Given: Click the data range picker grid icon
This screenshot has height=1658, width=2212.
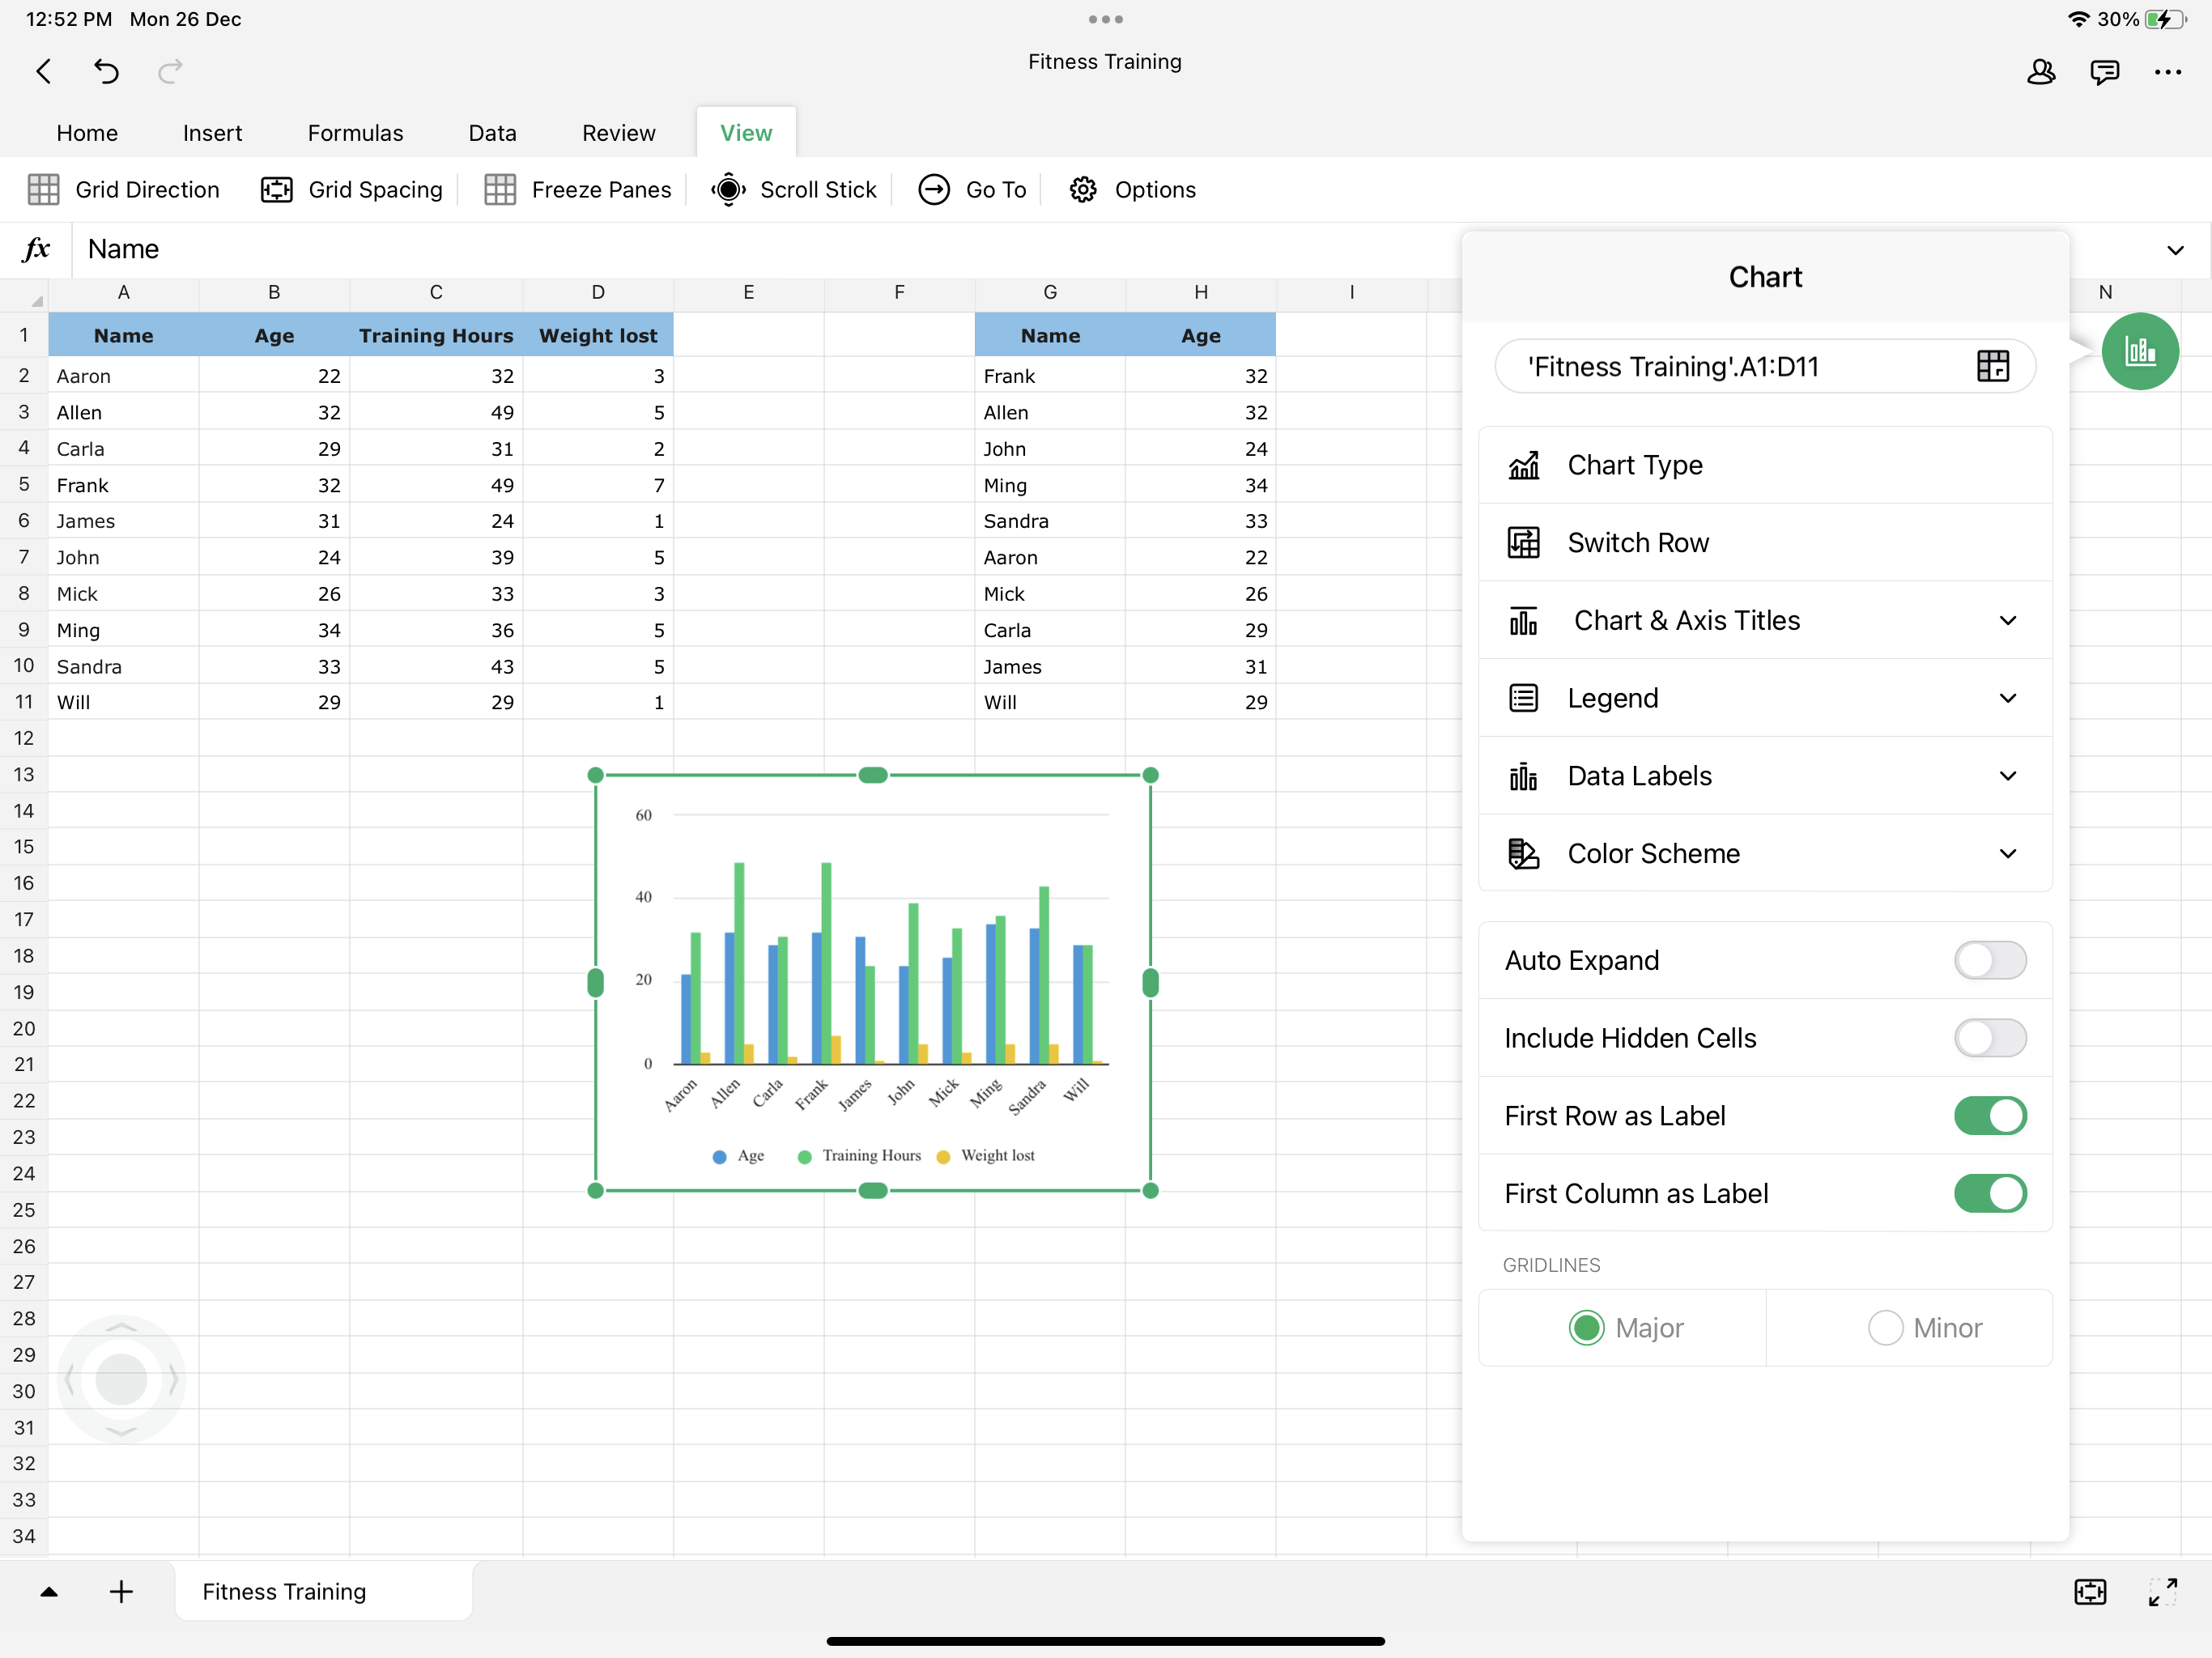Looking at the screenshot, I should 1992,366.
